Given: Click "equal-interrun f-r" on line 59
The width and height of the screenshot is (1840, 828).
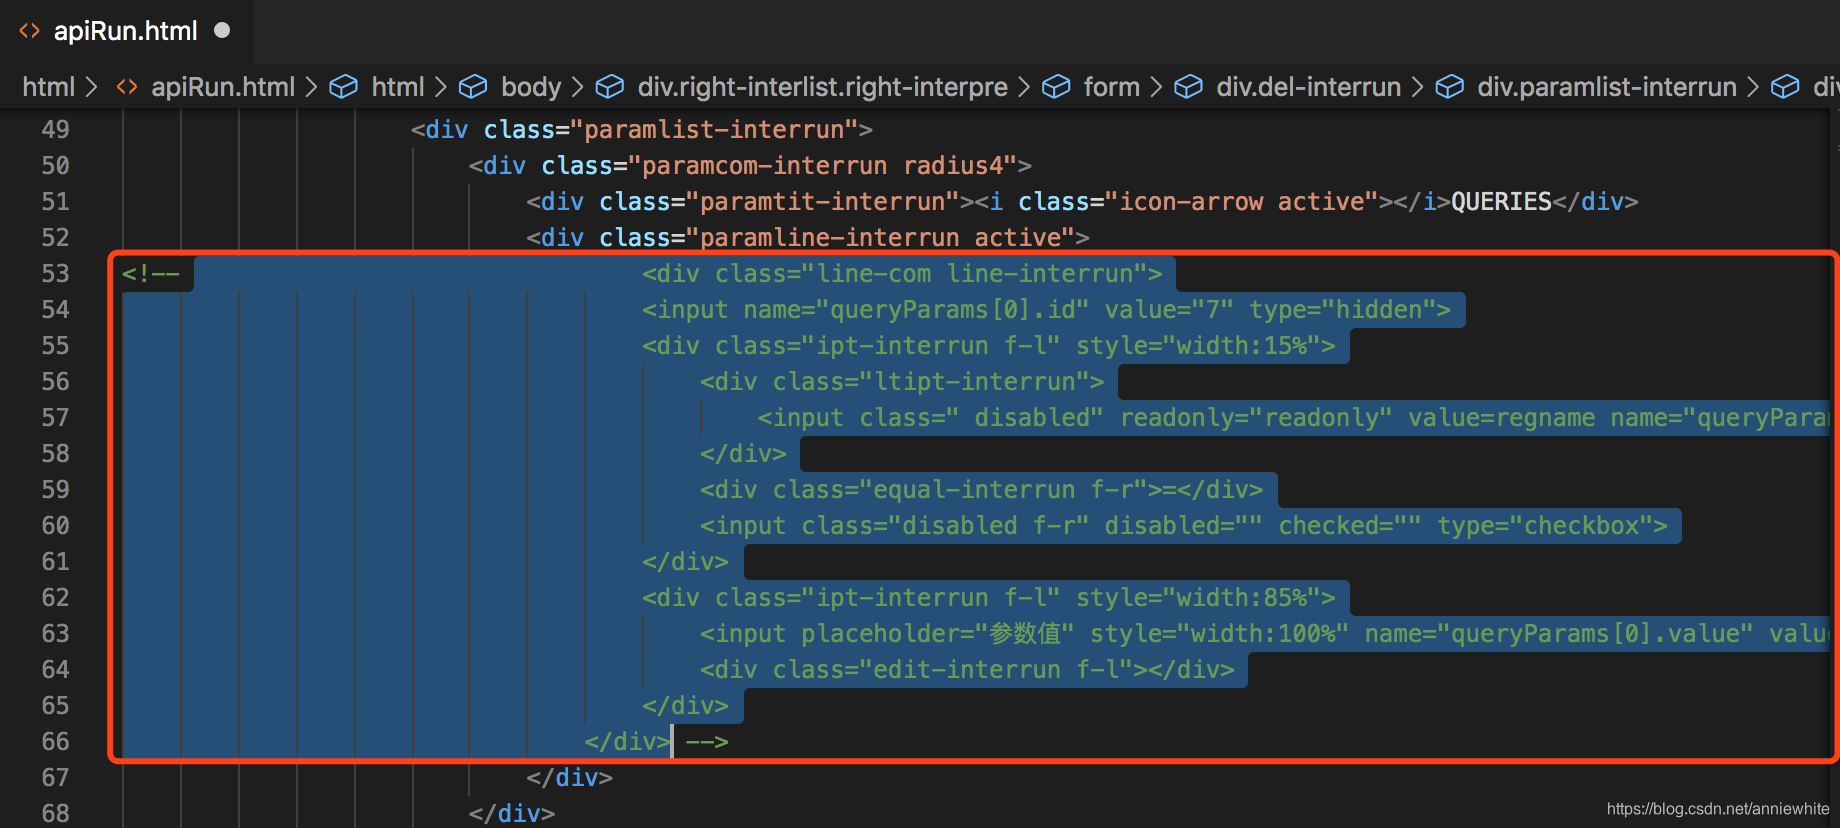Looking at the screenshot, I should (1003, 489).
